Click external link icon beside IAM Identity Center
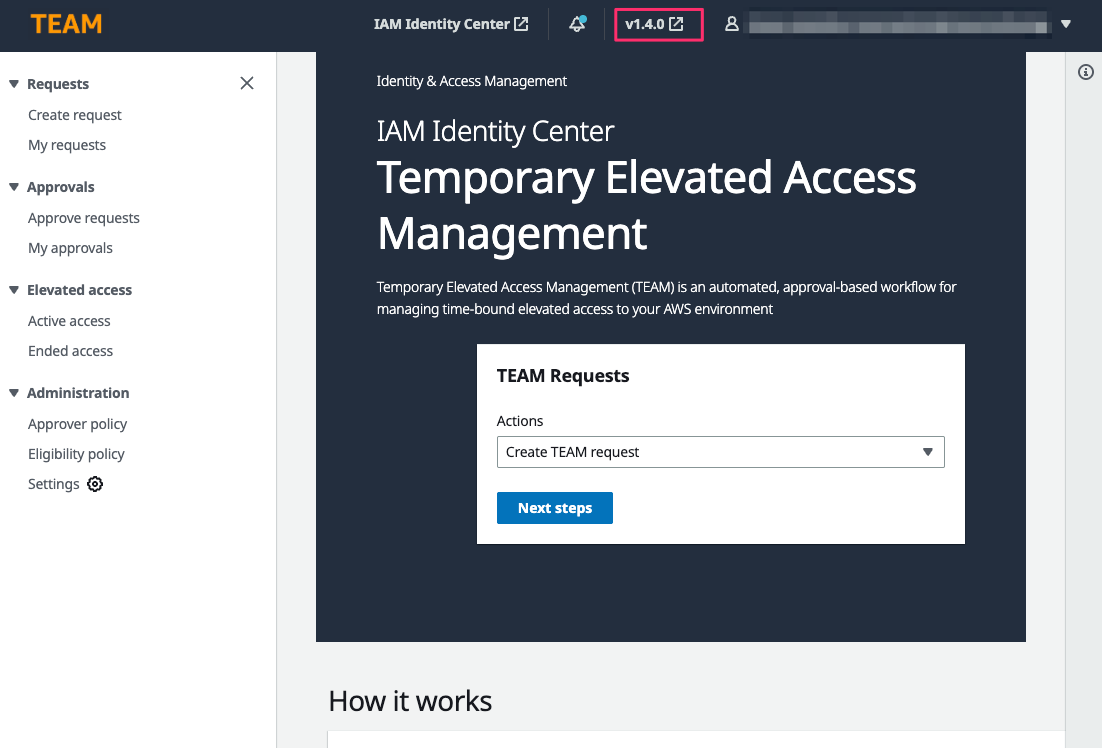The width and height of the screenshot is (1102, 748). 521,24
